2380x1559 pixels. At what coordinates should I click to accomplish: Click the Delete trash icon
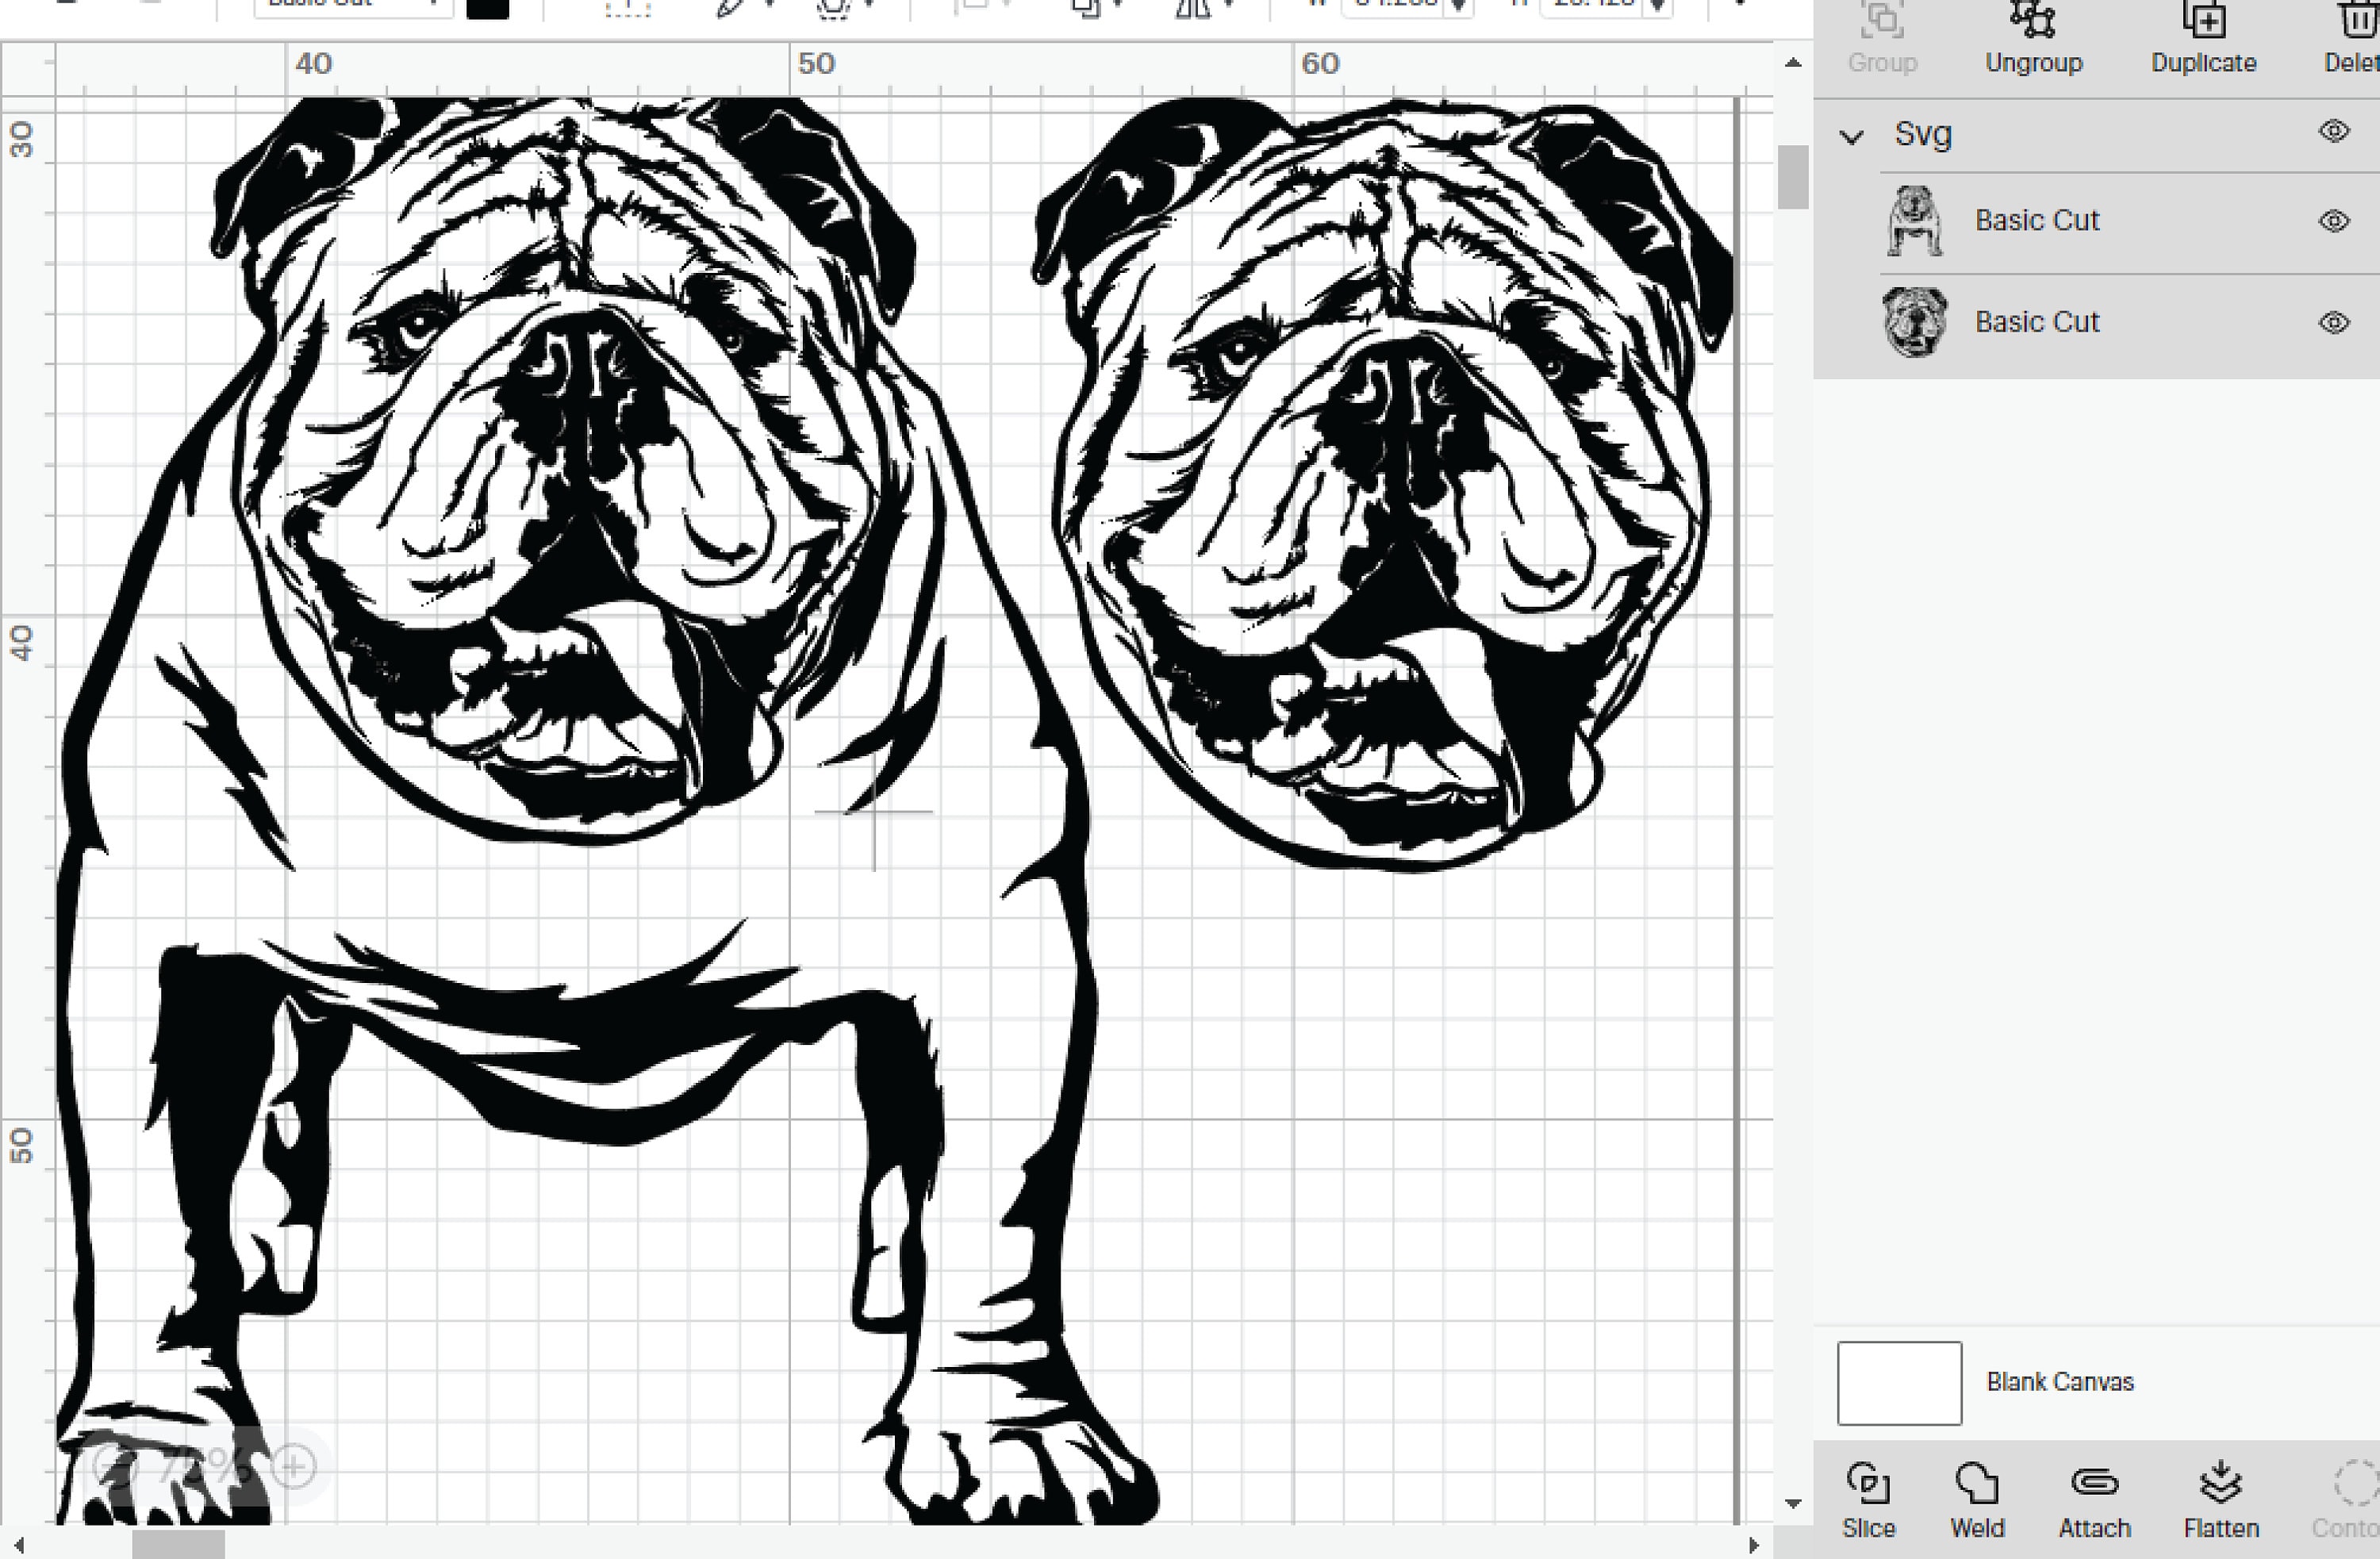[x=2360, y=20]
